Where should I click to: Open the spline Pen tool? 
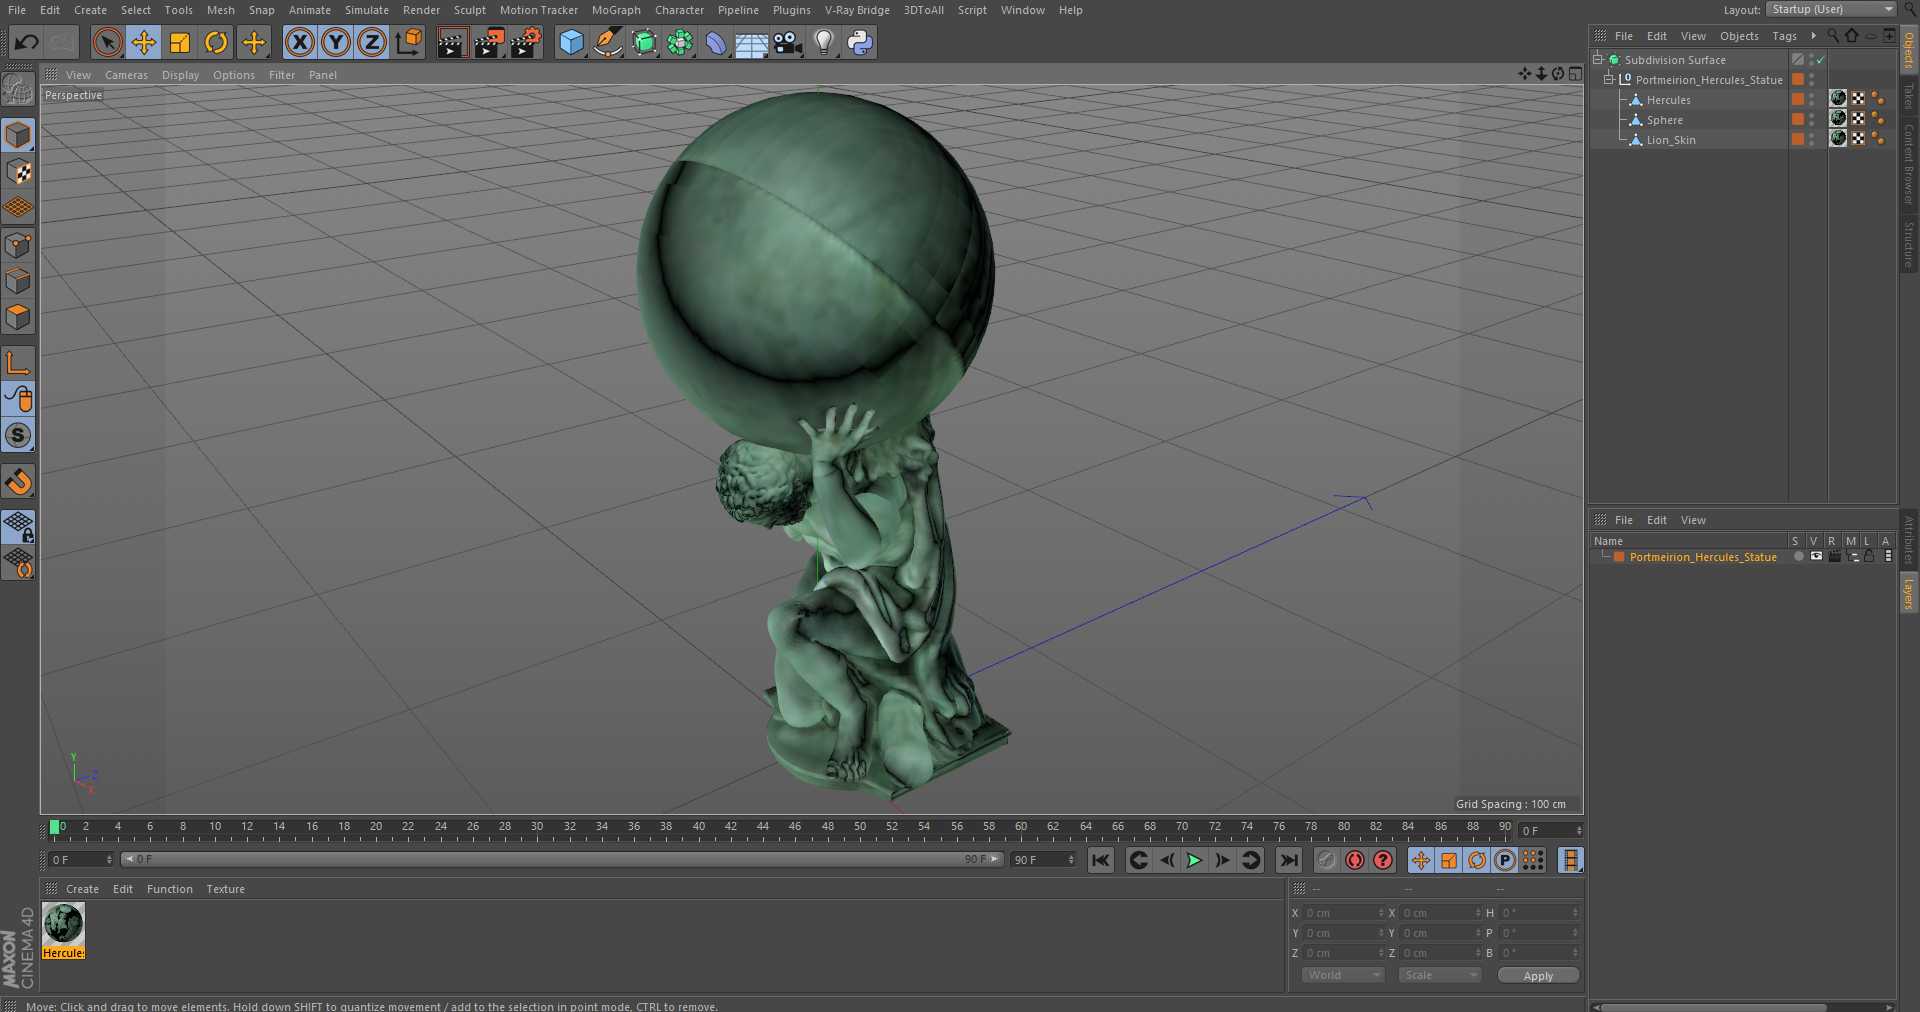click(607, 42)
